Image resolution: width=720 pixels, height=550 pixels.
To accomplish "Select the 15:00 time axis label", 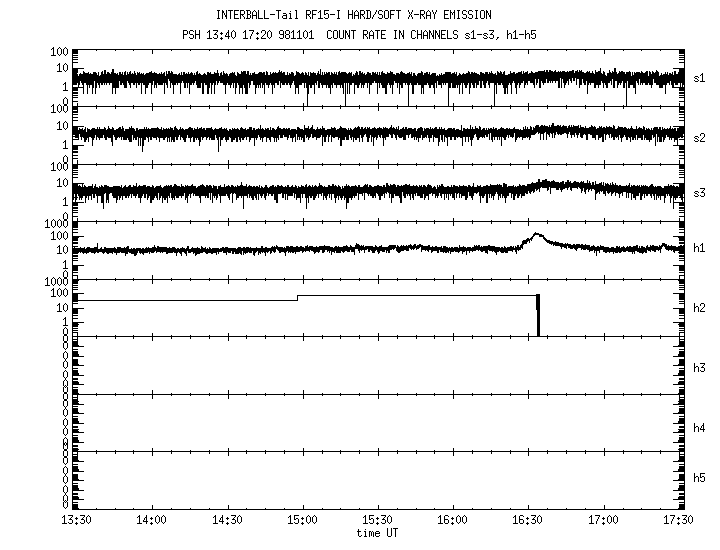I will tap(302, 520).
